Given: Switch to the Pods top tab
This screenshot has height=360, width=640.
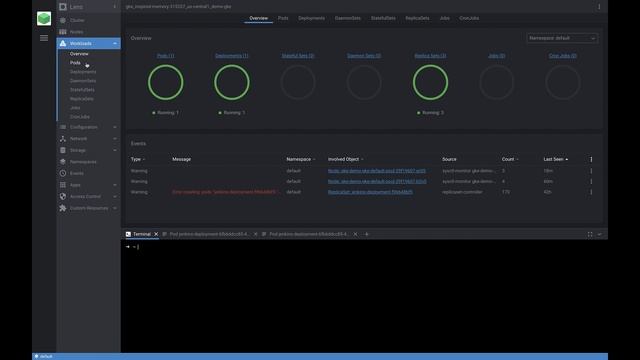Looking at the screenshot, I should pyautogui.click(x=283, y=18).
